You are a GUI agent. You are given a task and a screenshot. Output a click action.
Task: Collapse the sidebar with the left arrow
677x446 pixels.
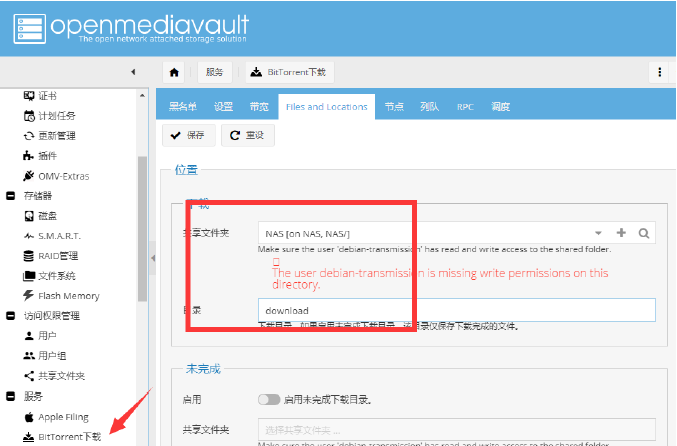coord(133,72)
